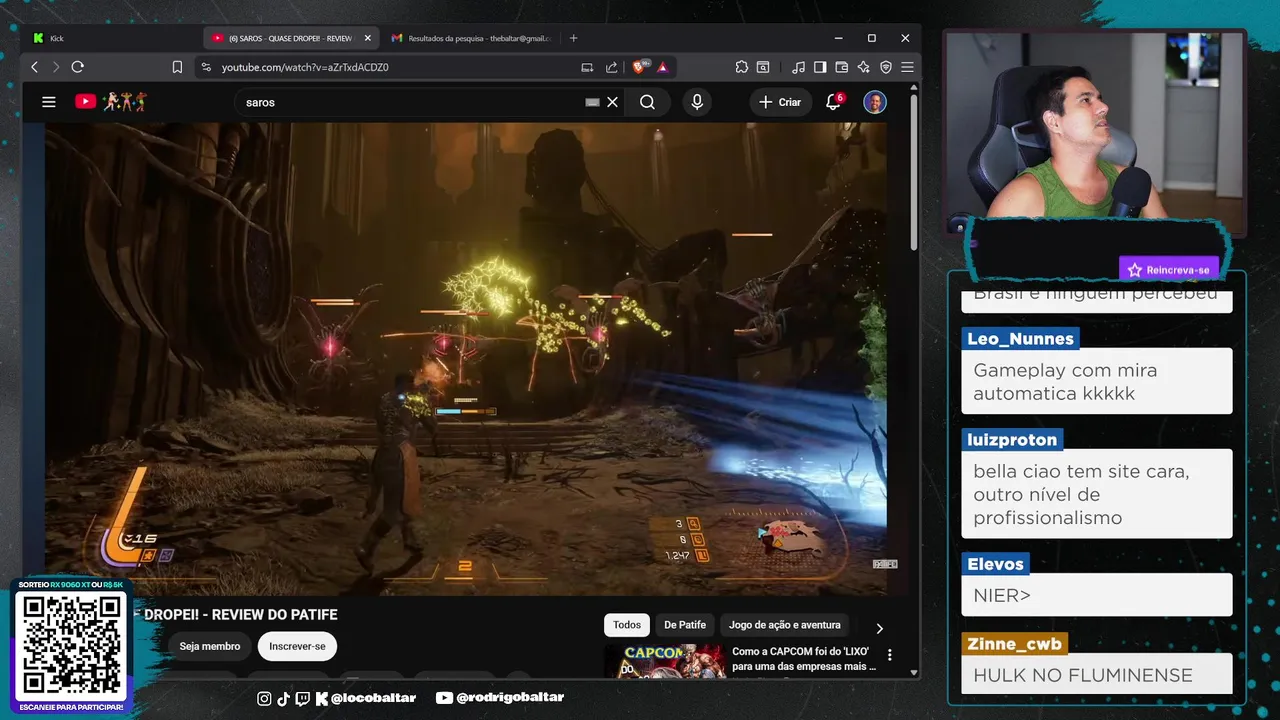Click the Reincreva-se button on stream overlay

click(1169, 270)
